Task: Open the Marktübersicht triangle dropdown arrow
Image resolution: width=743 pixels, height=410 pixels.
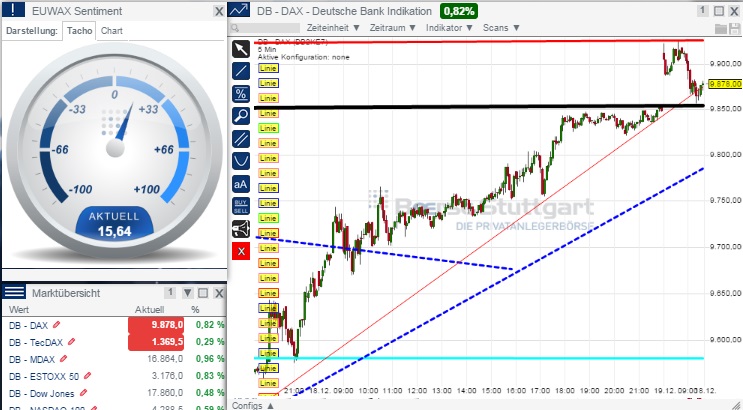Action: [x=188, y=293]
